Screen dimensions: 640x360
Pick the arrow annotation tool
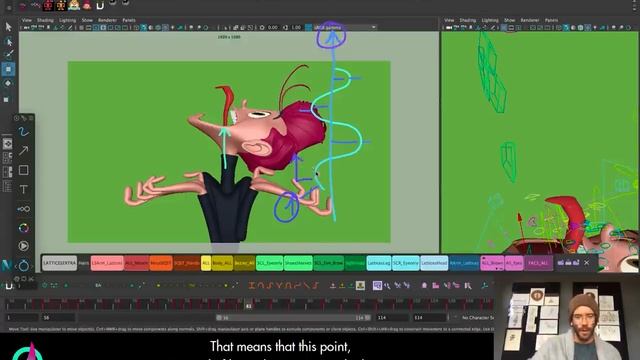coord(23,151)
